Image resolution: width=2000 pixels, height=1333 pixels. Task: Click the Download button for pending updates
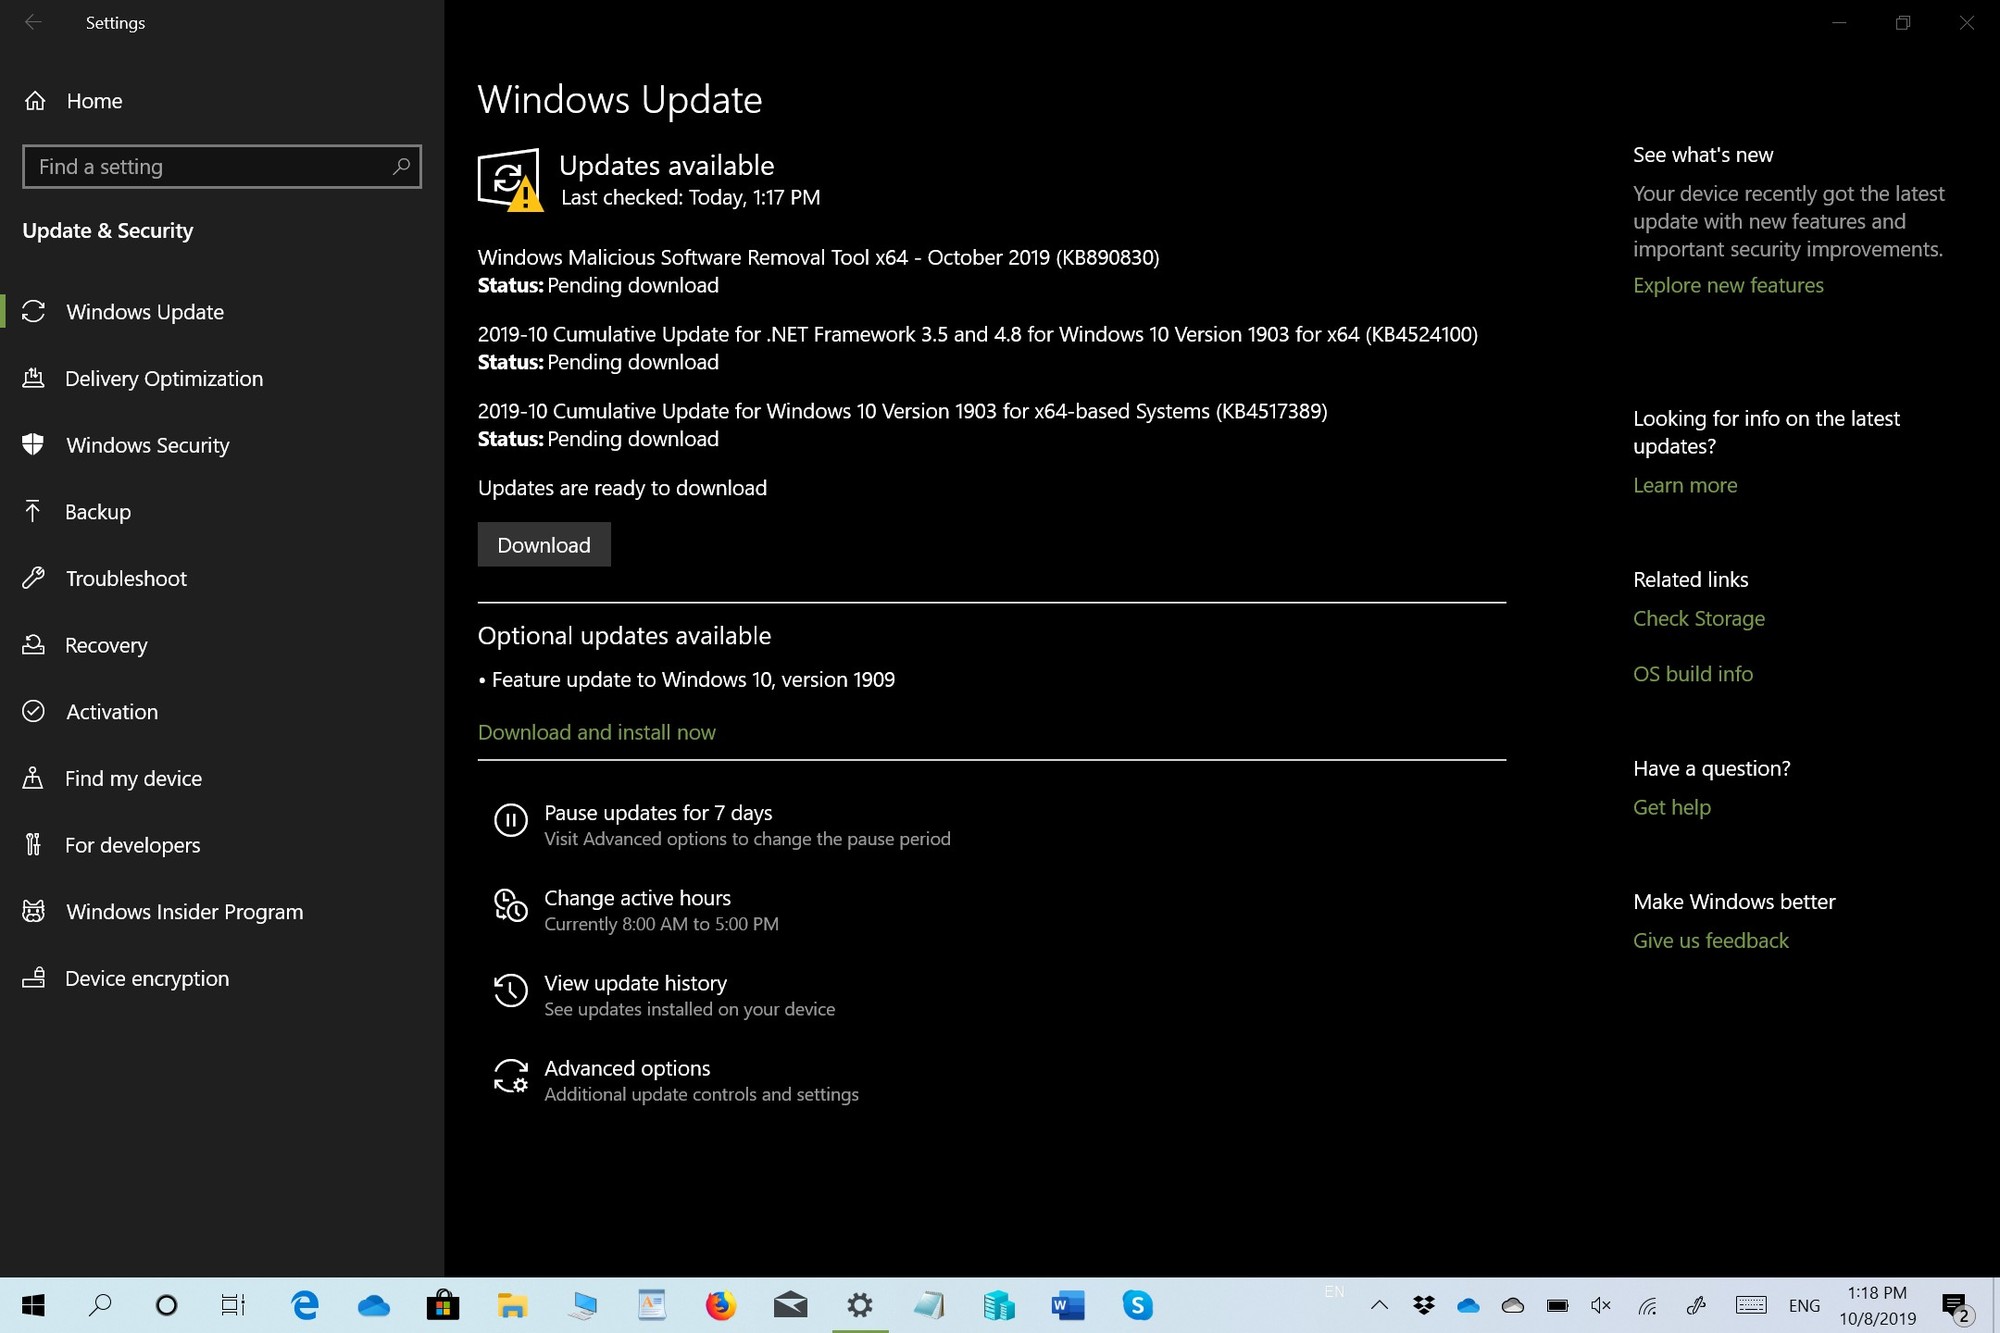point(544,545)
